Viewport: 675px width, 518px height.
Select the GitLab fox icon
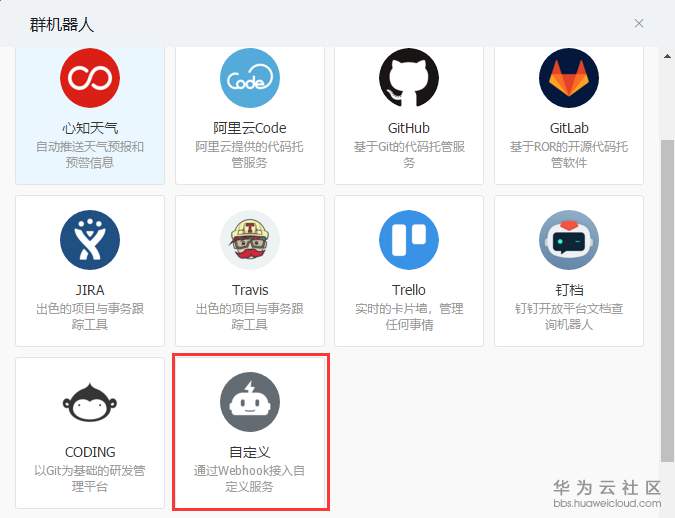pos(569,78)
